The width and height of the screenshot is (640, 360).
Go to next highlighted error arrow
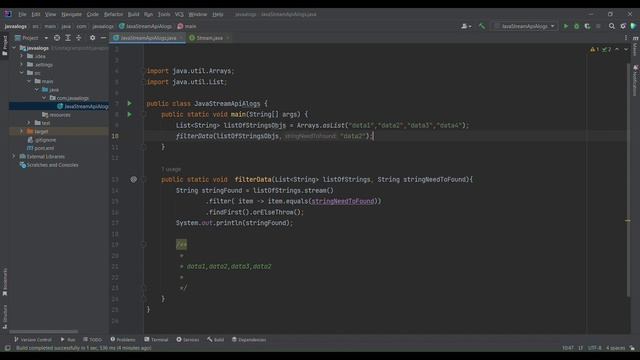click(x=626, y=49)
